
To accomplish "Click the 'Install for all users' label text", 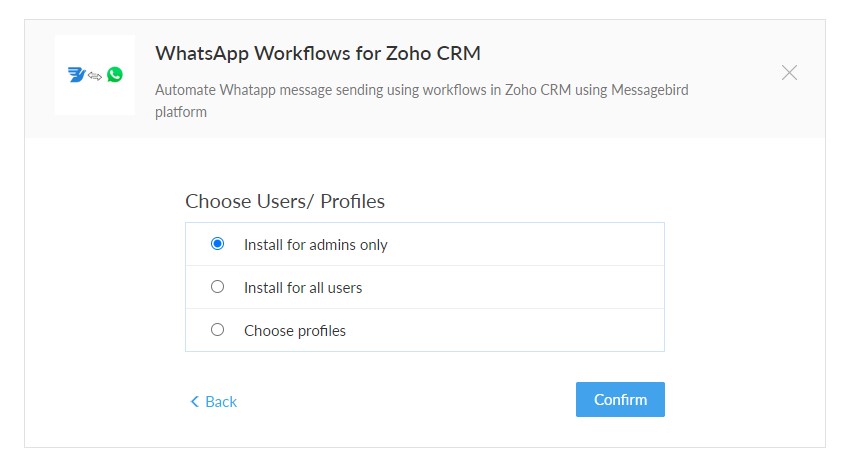I will click(x=303, y=288).
